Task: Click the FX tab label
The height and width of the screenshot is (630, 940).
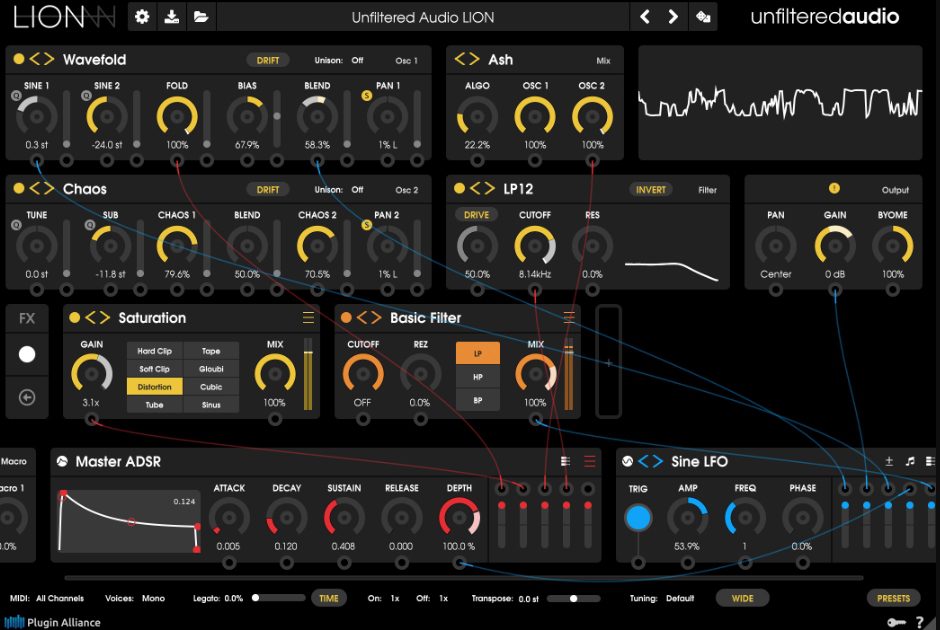Action: coord(27,318)
